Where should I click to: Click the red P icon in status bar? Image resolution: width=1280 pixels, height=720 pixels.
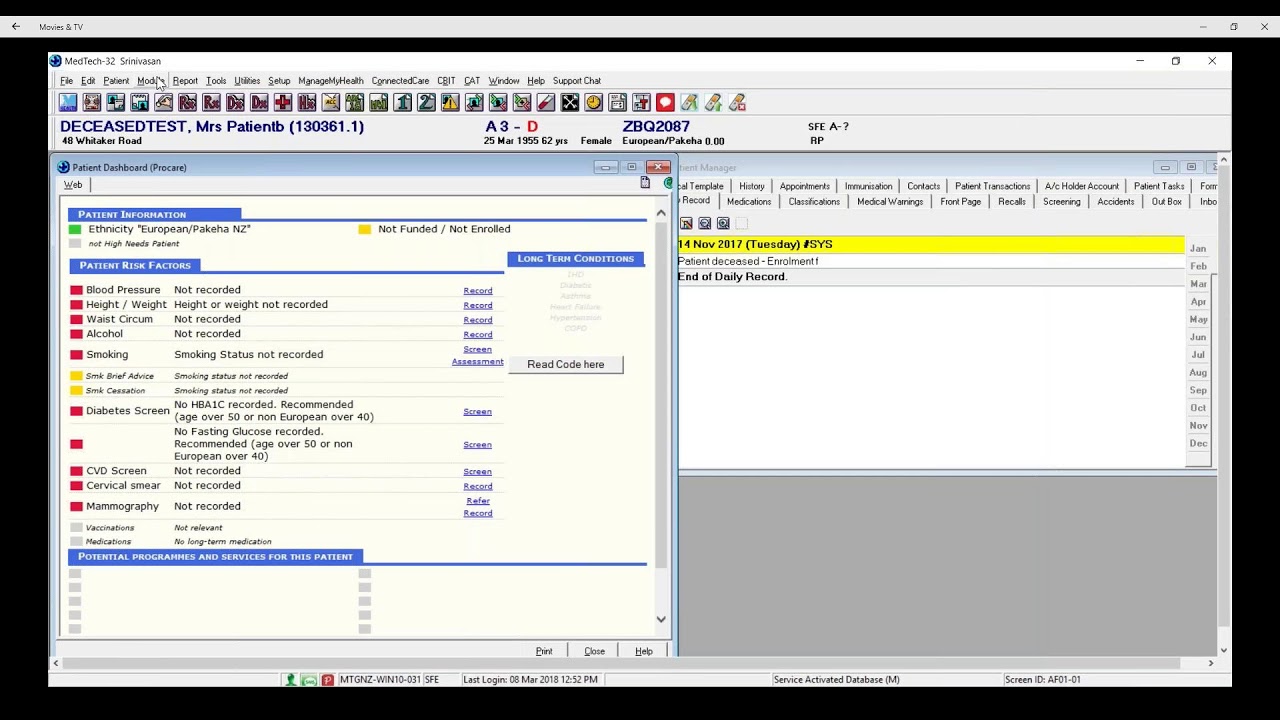tap(327, 680)
